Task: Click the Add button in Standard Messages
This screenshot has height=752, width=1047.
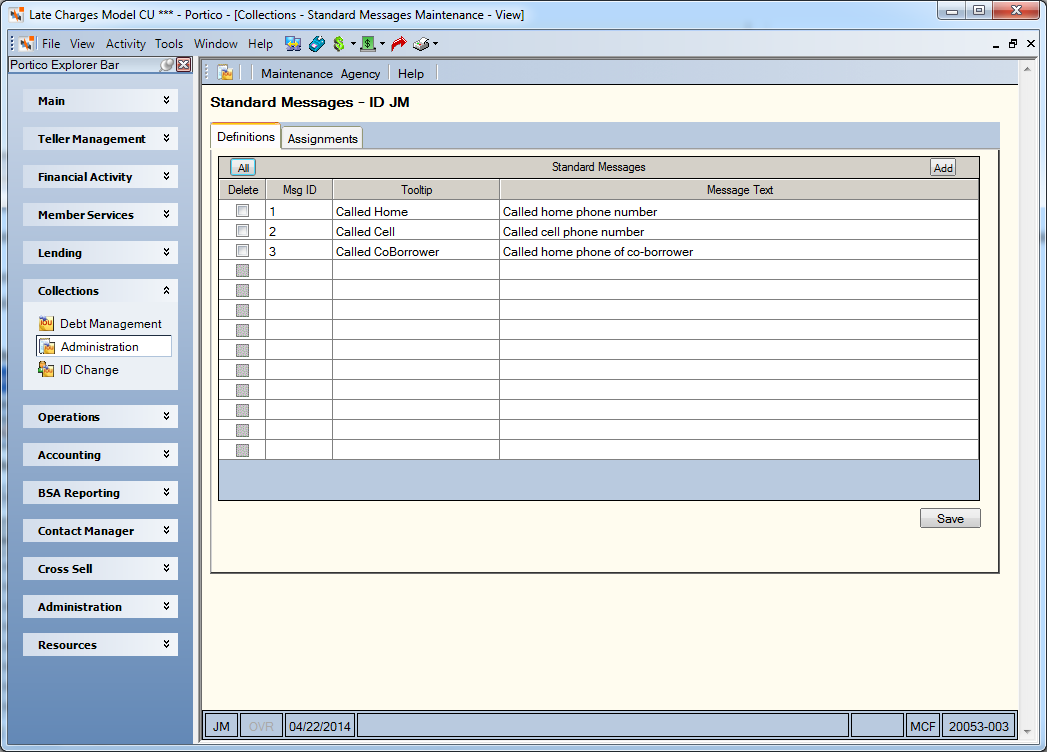Action: coord(943,168)
